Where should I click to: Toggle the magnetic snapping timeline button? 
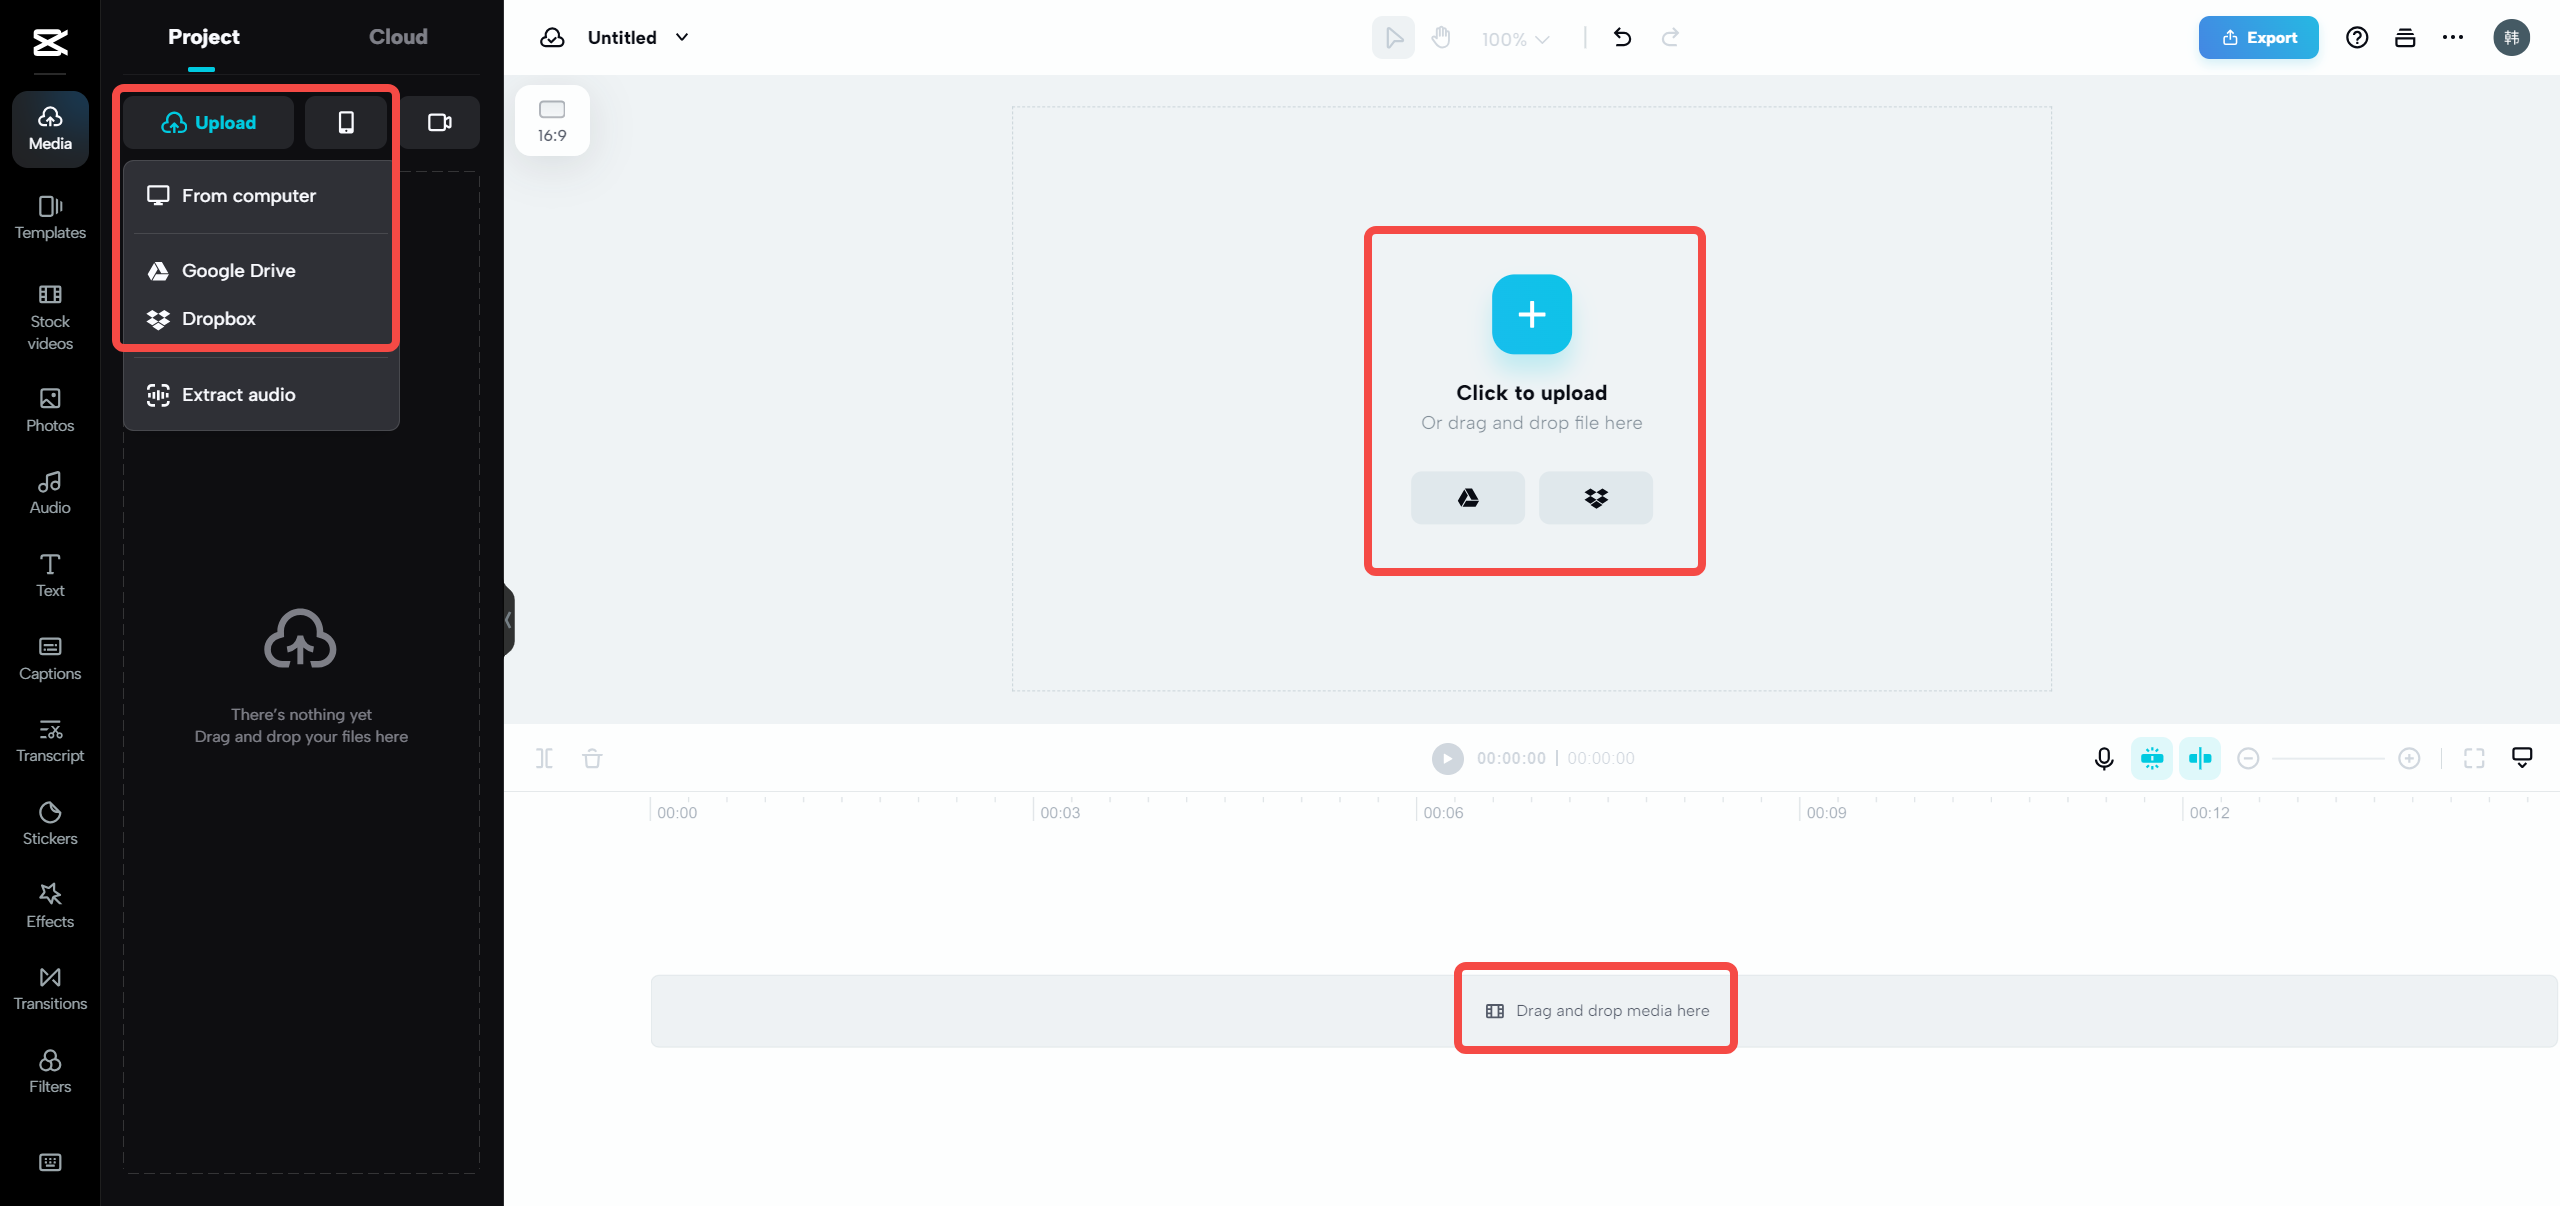(2151, 758)
